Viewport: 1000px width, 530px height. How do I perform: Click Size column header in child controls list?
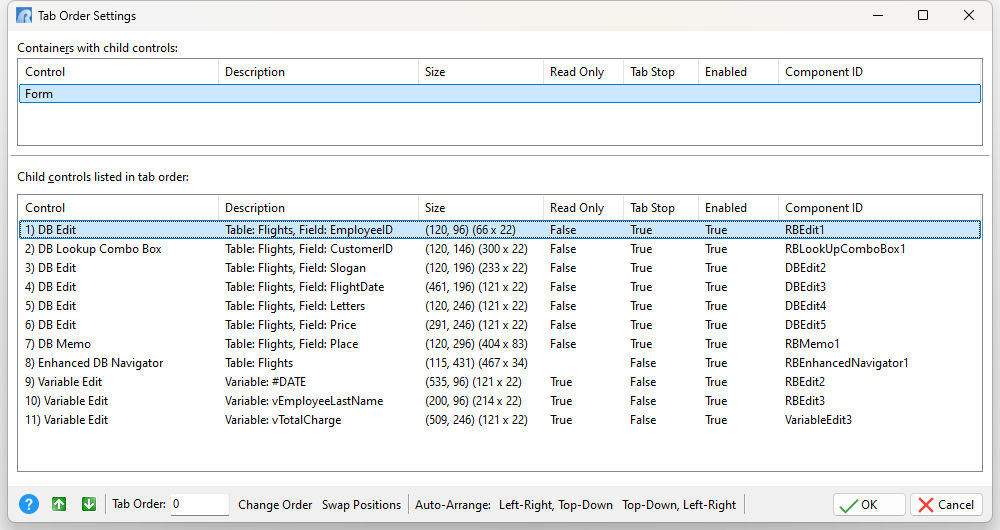click(480, 208)
